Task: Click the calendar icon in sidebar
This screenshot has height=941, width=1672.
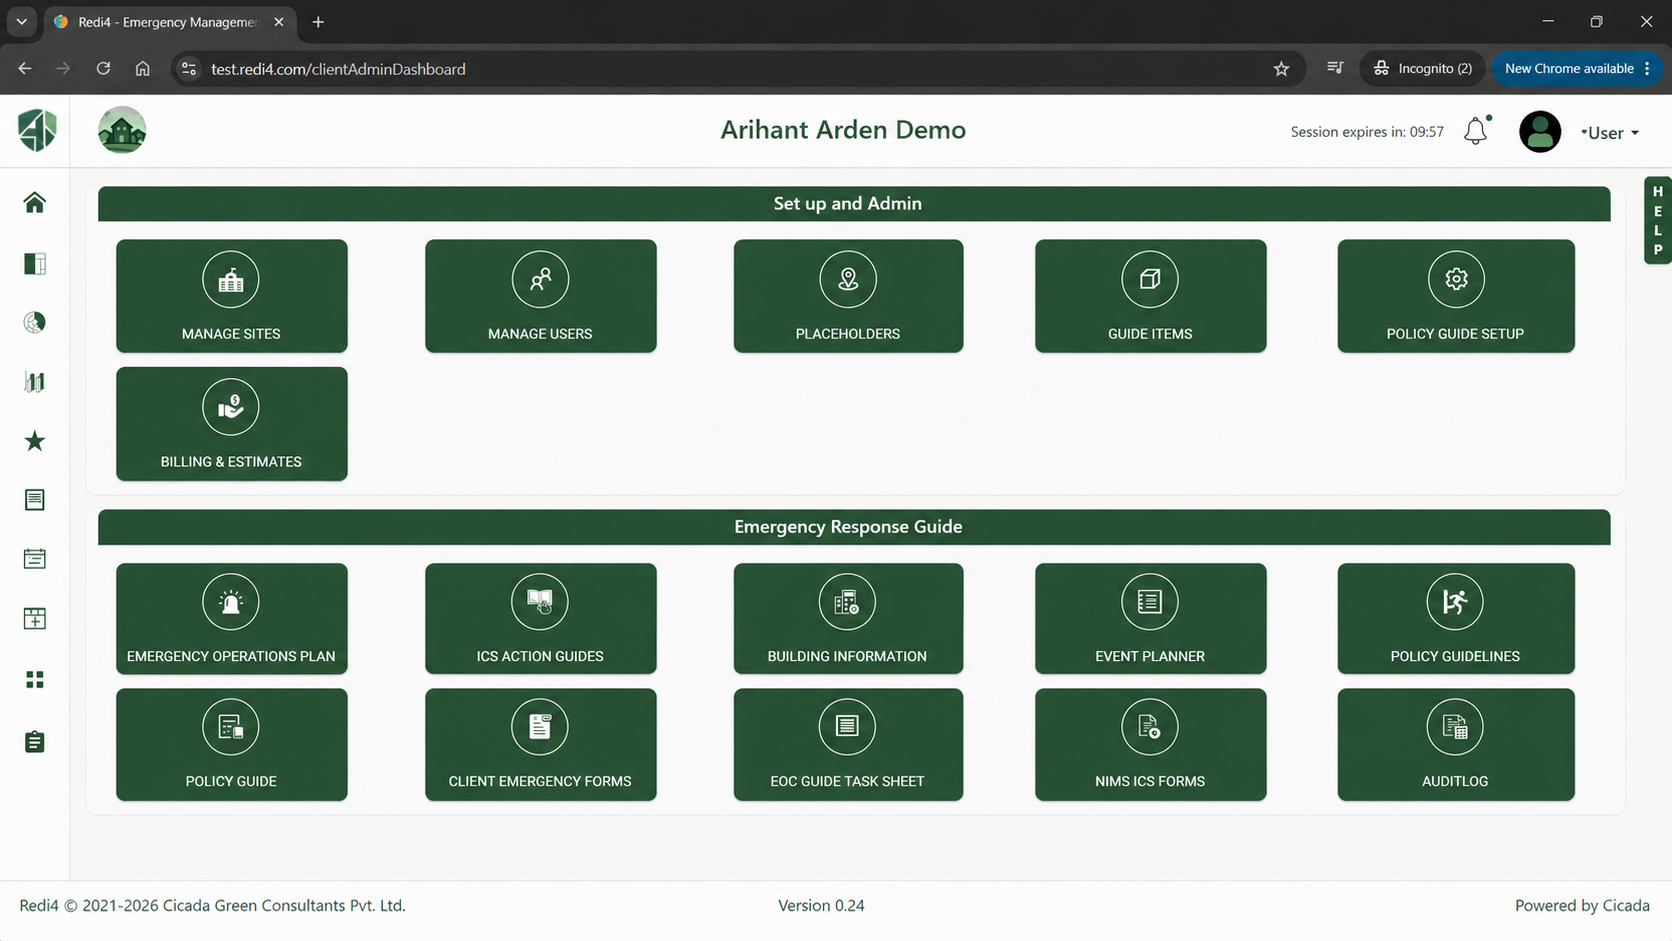Action: tap(35, 559)
